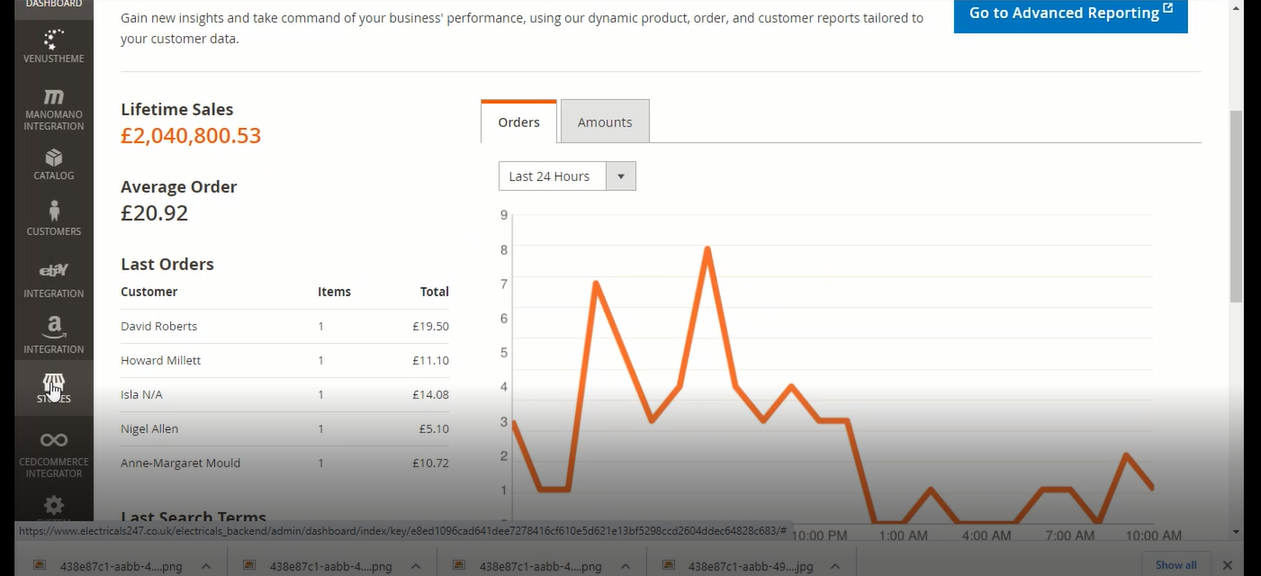Click Go to Advanced Reporting button

coord(1070,13)
